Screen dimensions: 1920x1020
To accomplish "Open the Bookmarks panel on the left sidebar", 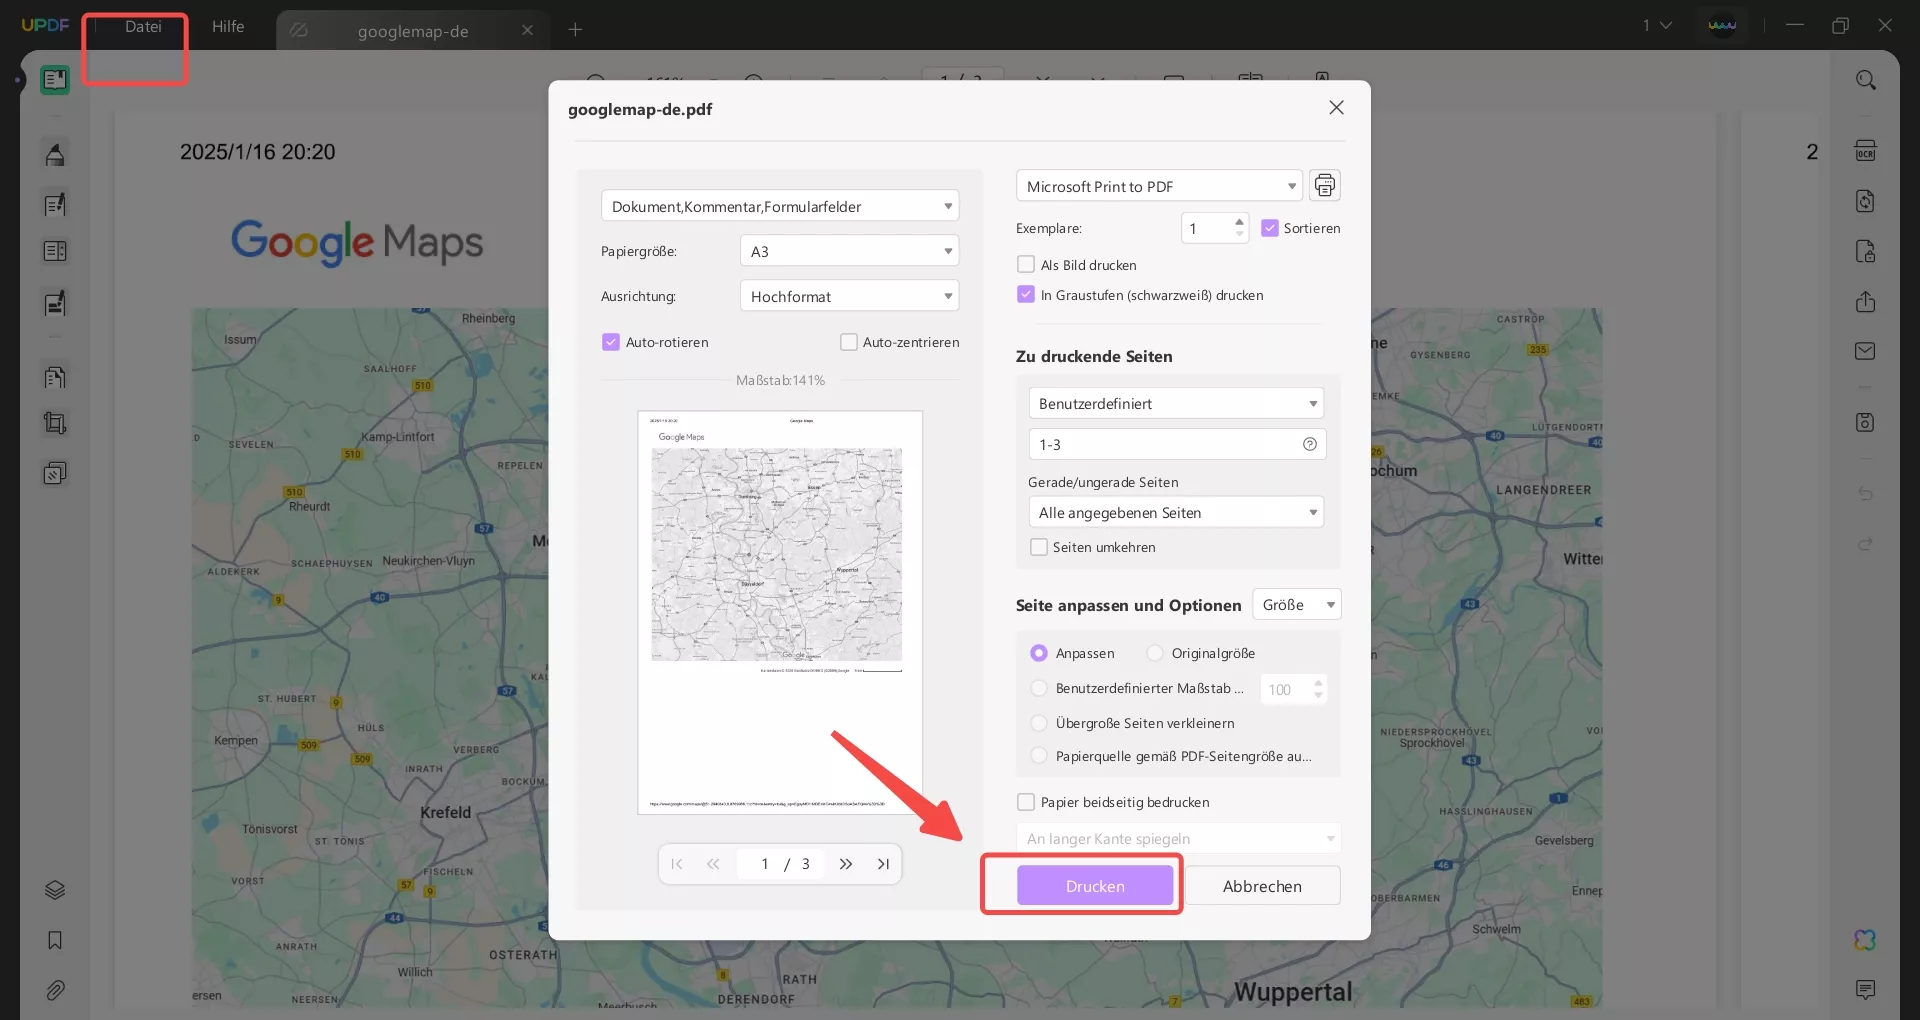I will pos(55,941).
